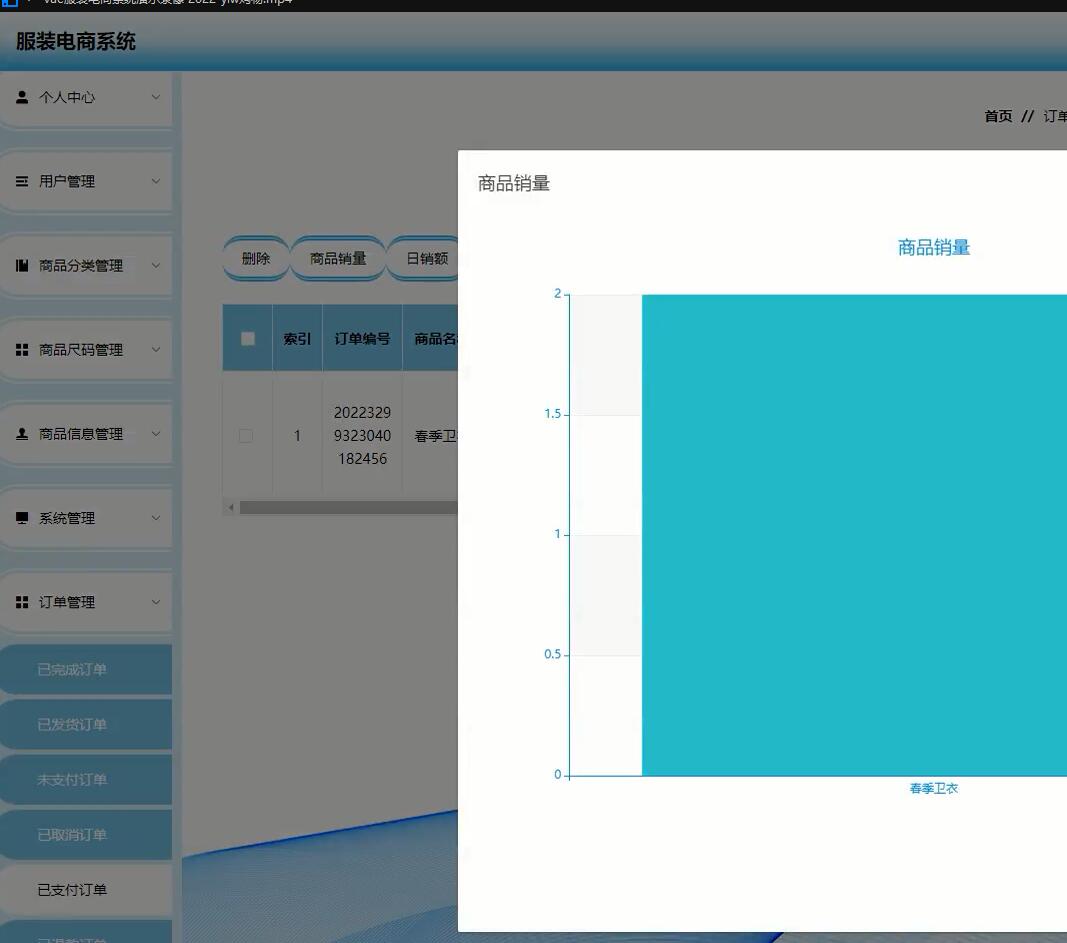Screen dimensions: 1067x943
Task: Expand the 商品分类管理 chevron
Action: pyautogui.click(x=156, y=265)
